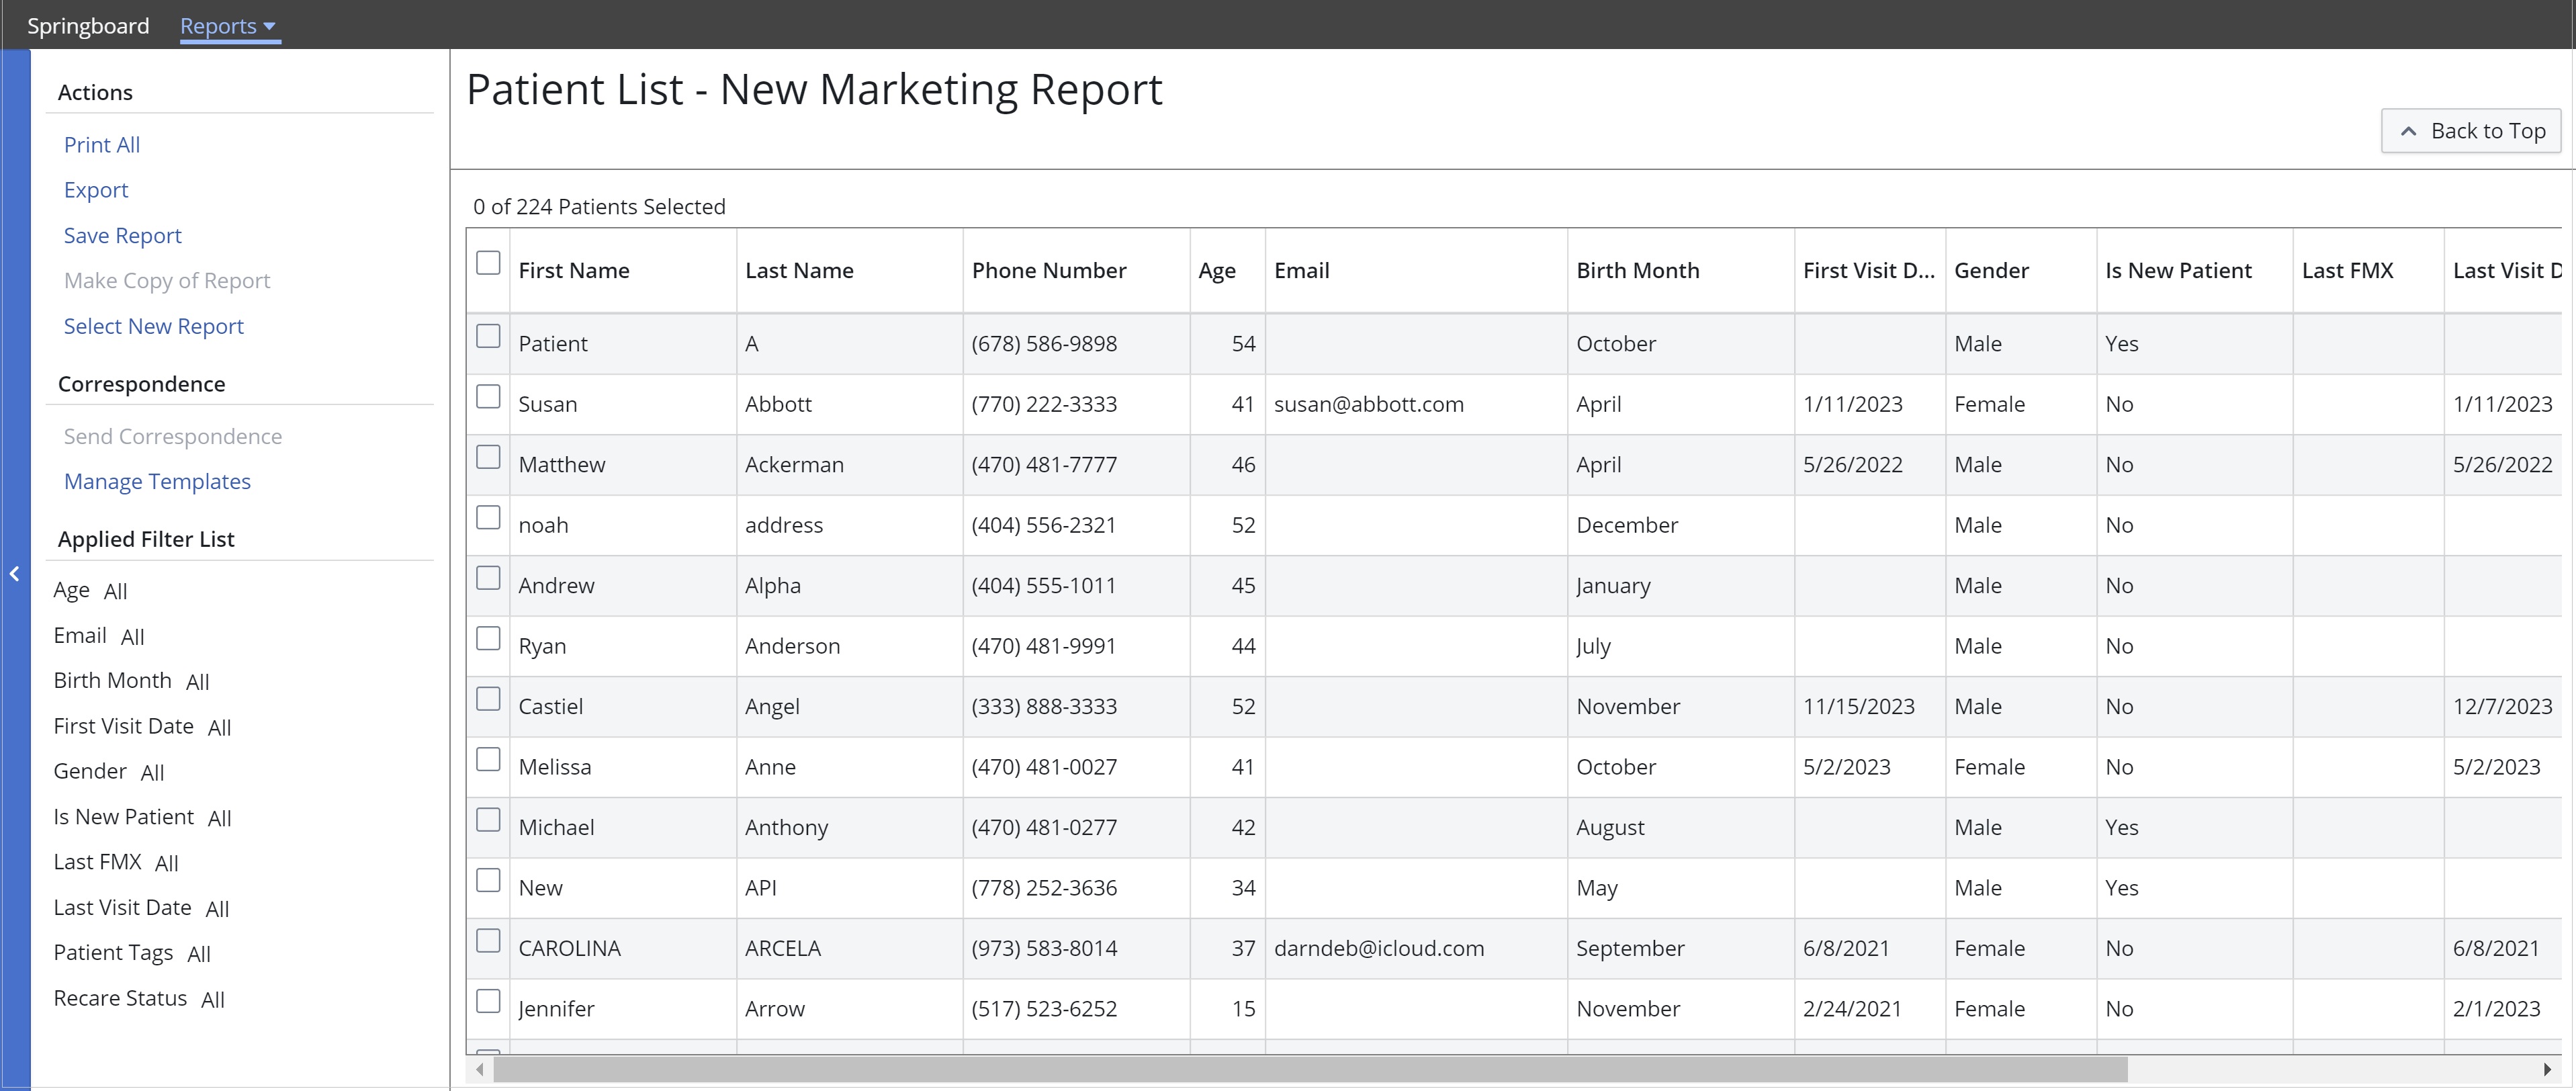Image resolution: width=2576 pixels, height=1091 pixels.
Task: Click Save Report
Action: (x=123, y=236)
